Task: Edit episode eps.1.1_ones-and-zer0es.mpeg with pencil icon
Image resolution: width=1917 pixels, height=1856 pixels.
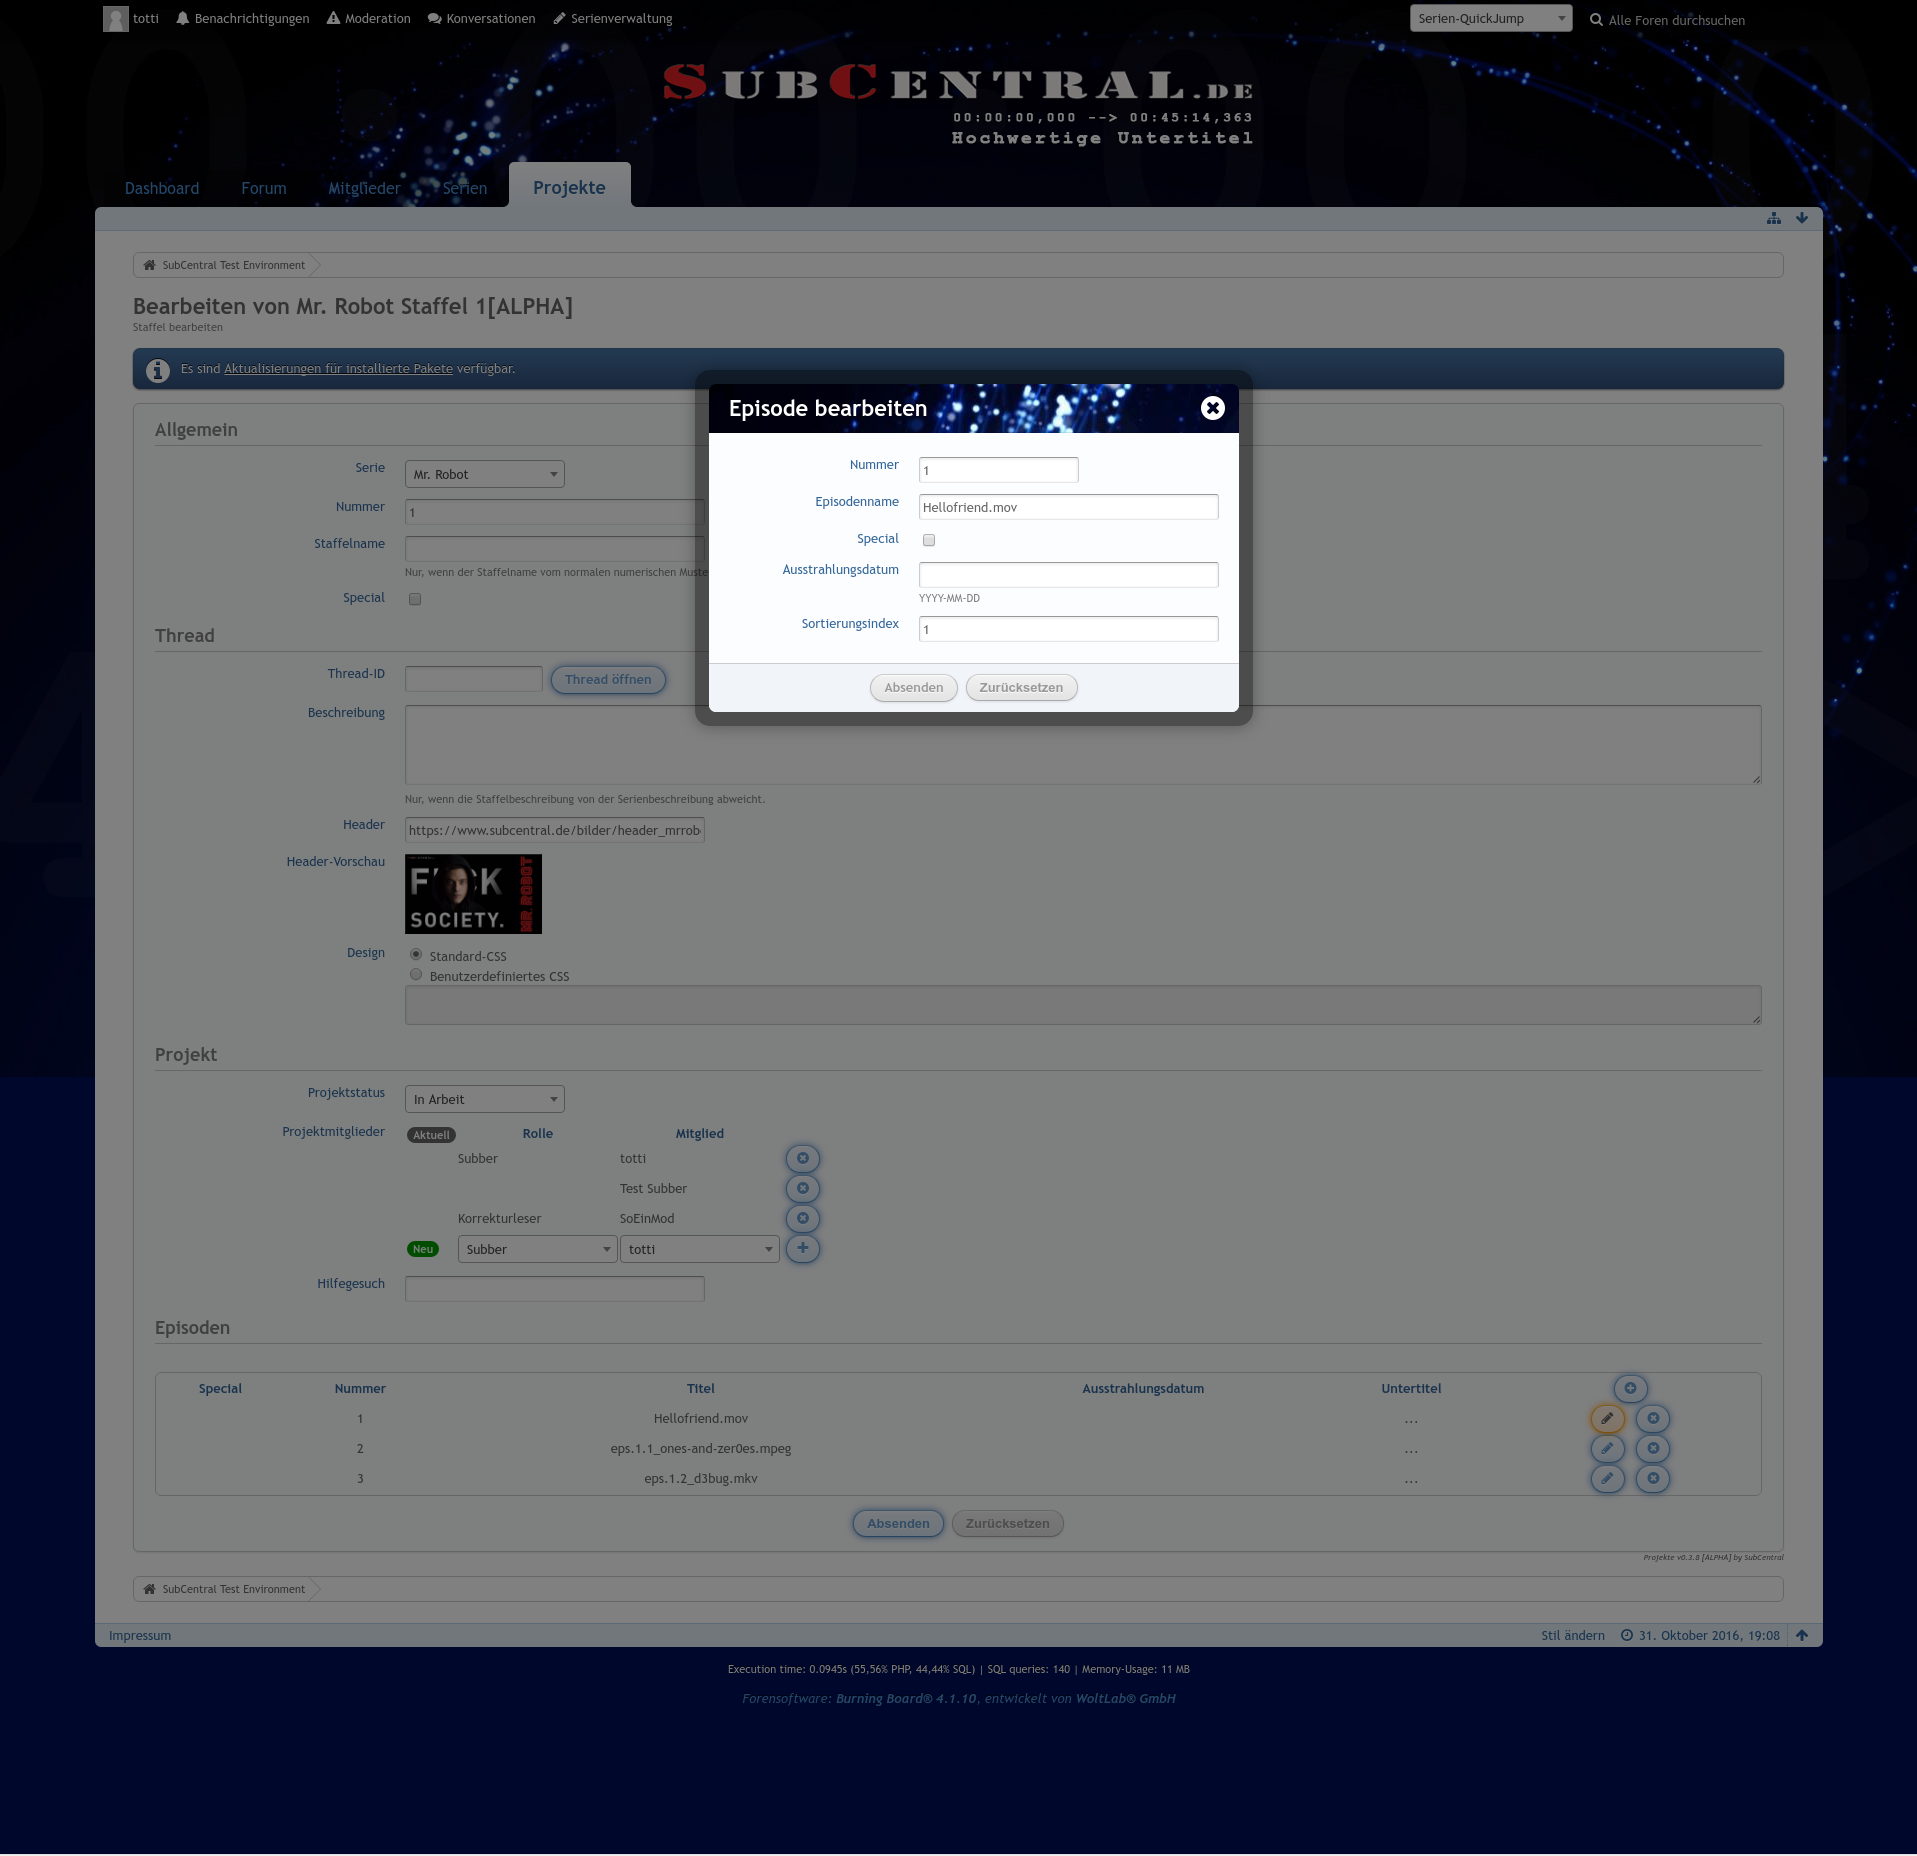Action: 1607,1448
